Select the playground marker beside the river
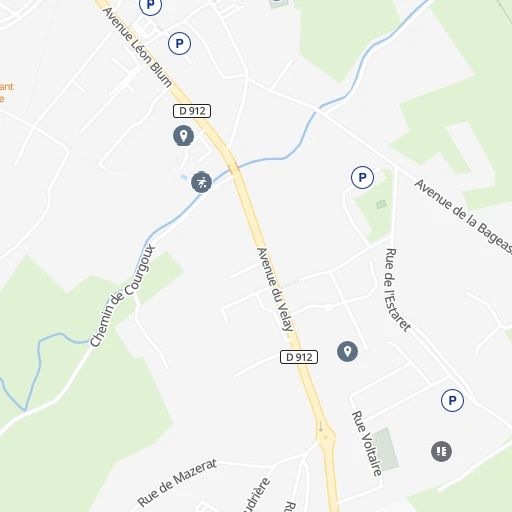Viewport: 512px width, 512px height. pos(201,182)
